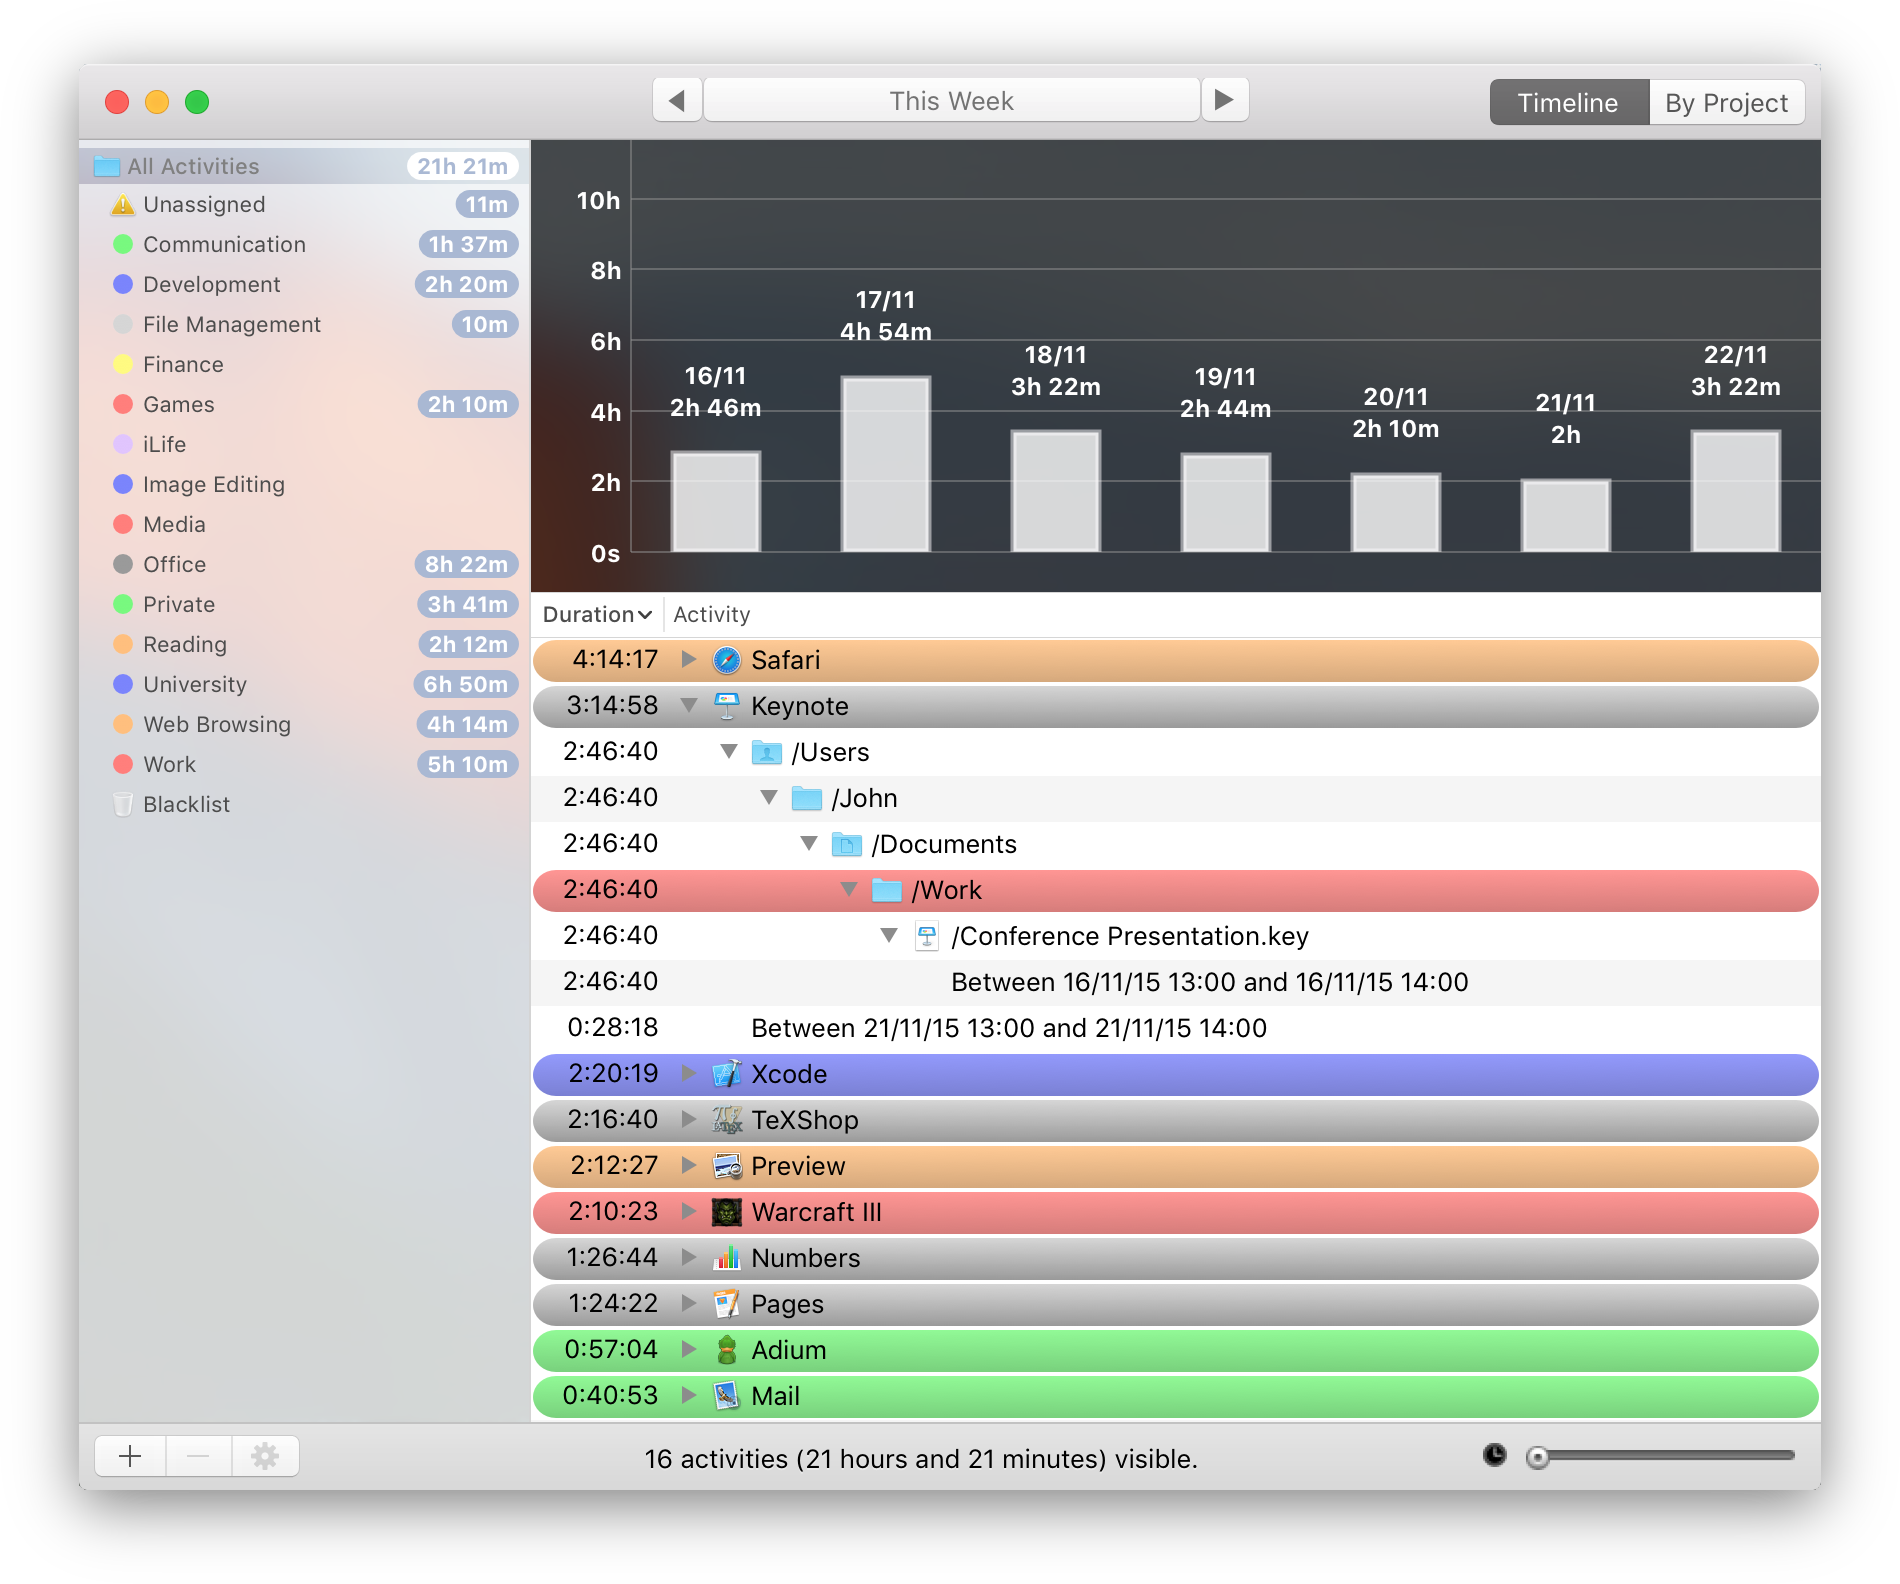Expand the Safari activity row

tap(689, 659)
